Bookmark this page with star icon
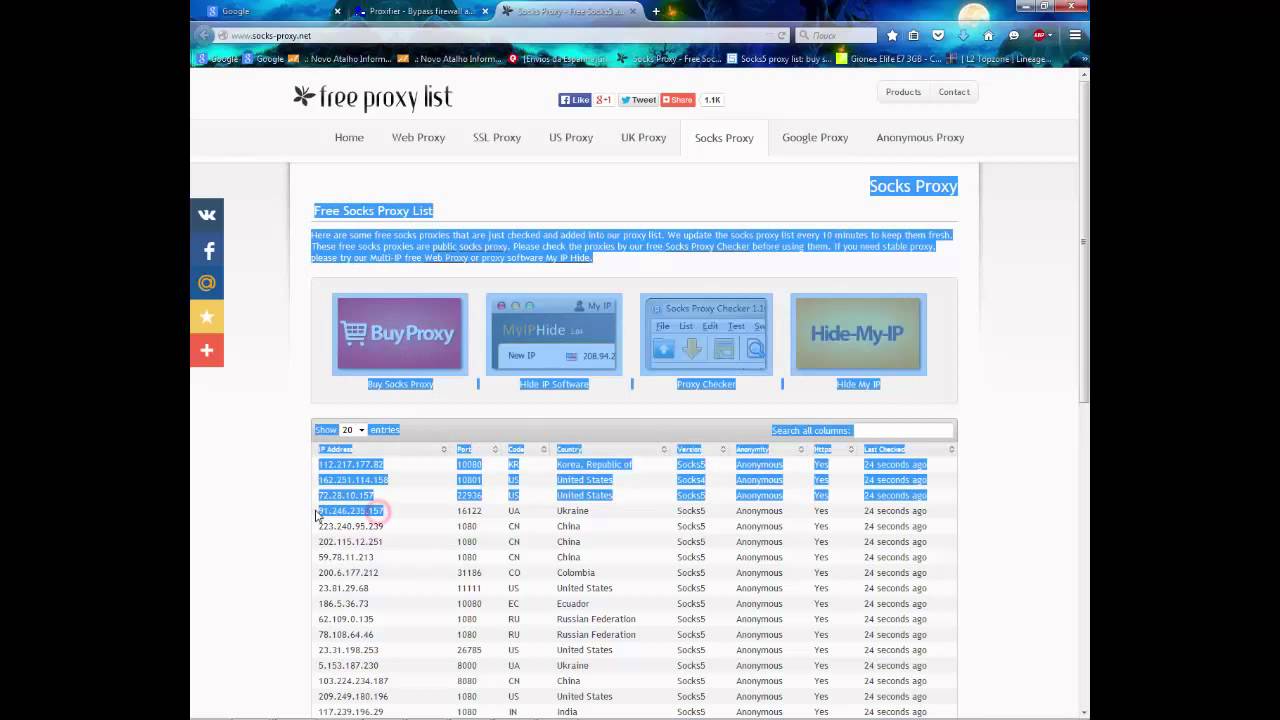Screen dimensions: 1280x720 (892, 35)
